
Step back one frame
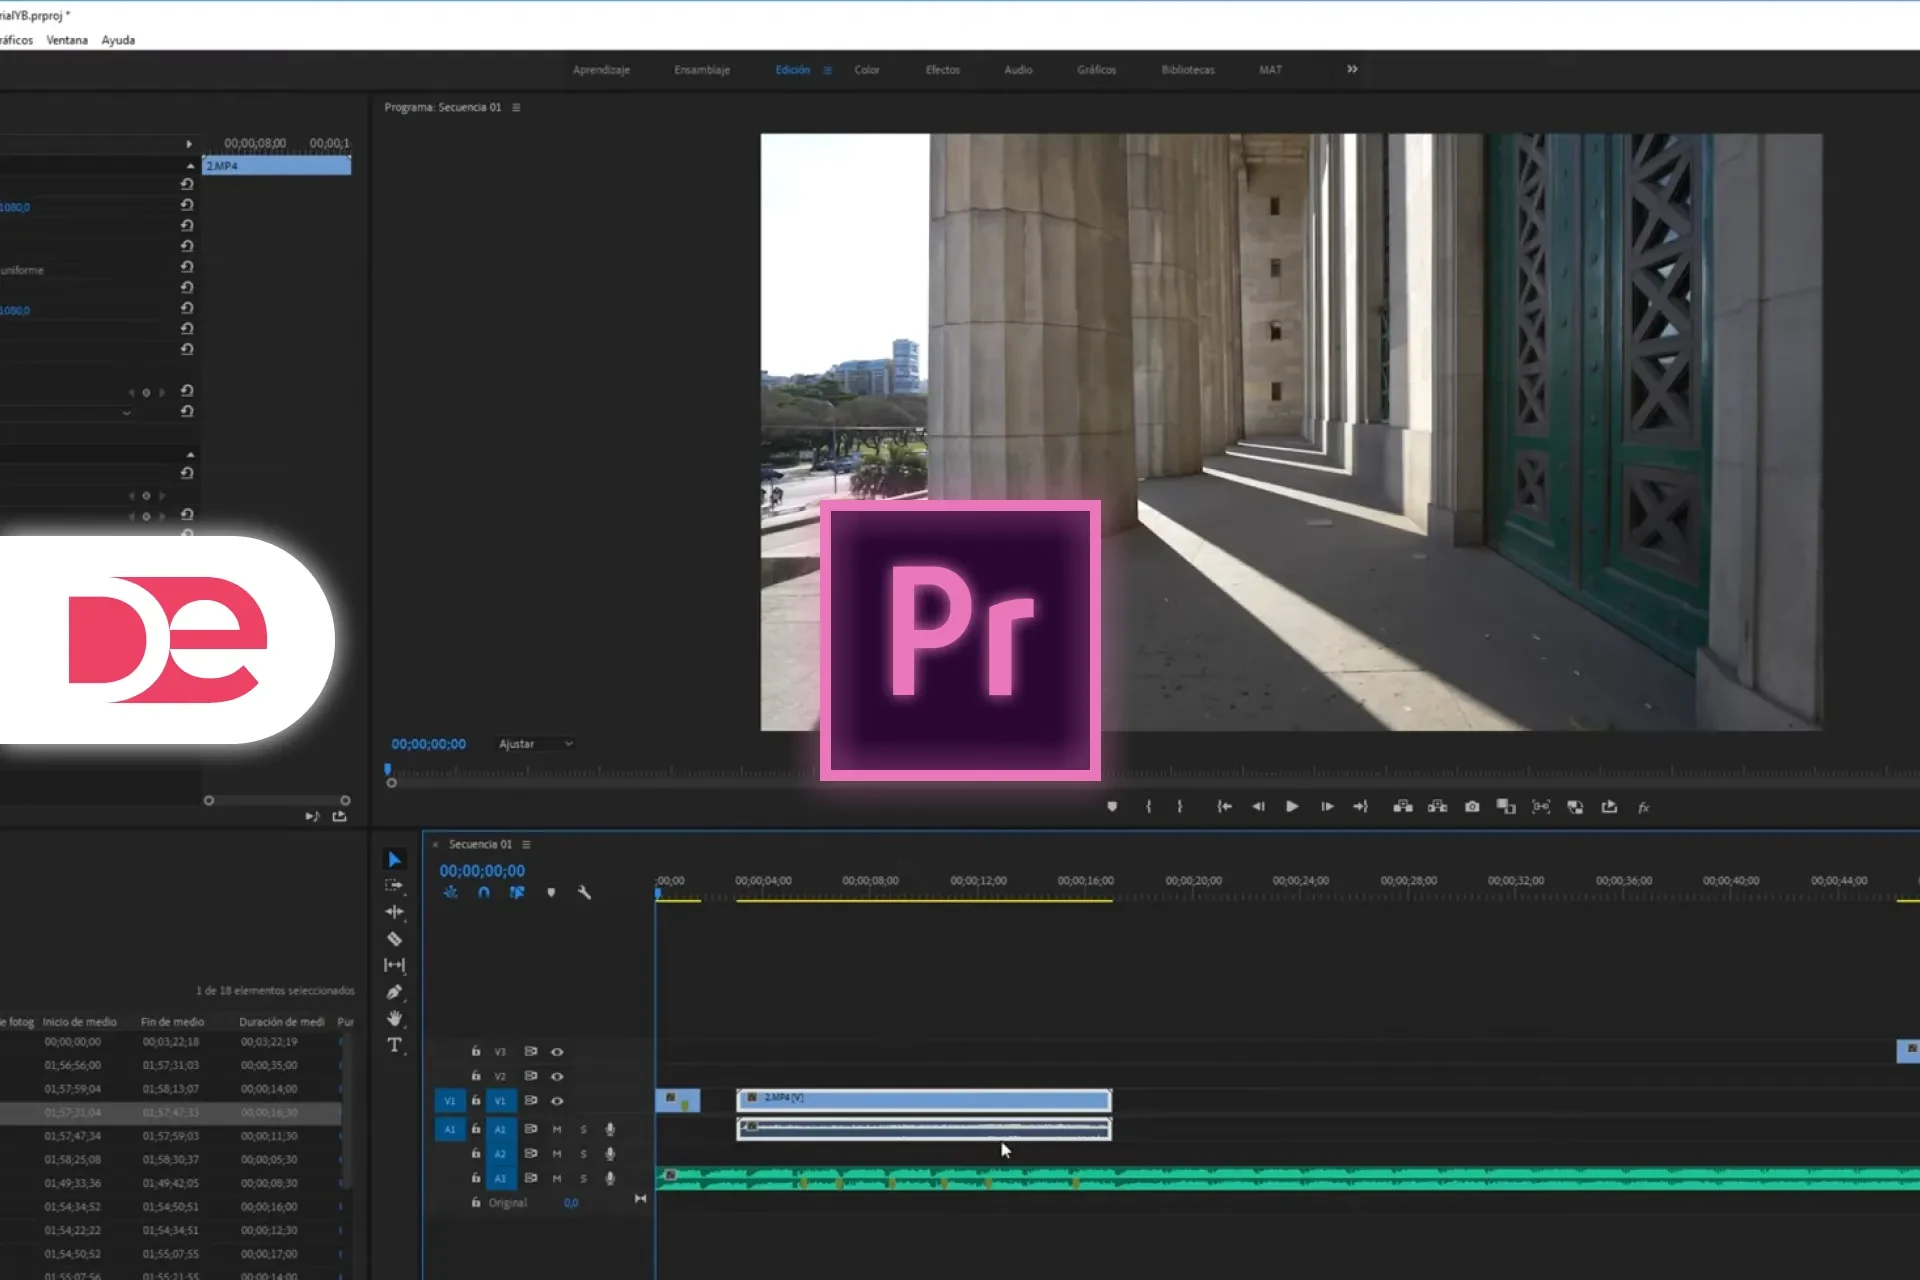[x=1258, y=806]
